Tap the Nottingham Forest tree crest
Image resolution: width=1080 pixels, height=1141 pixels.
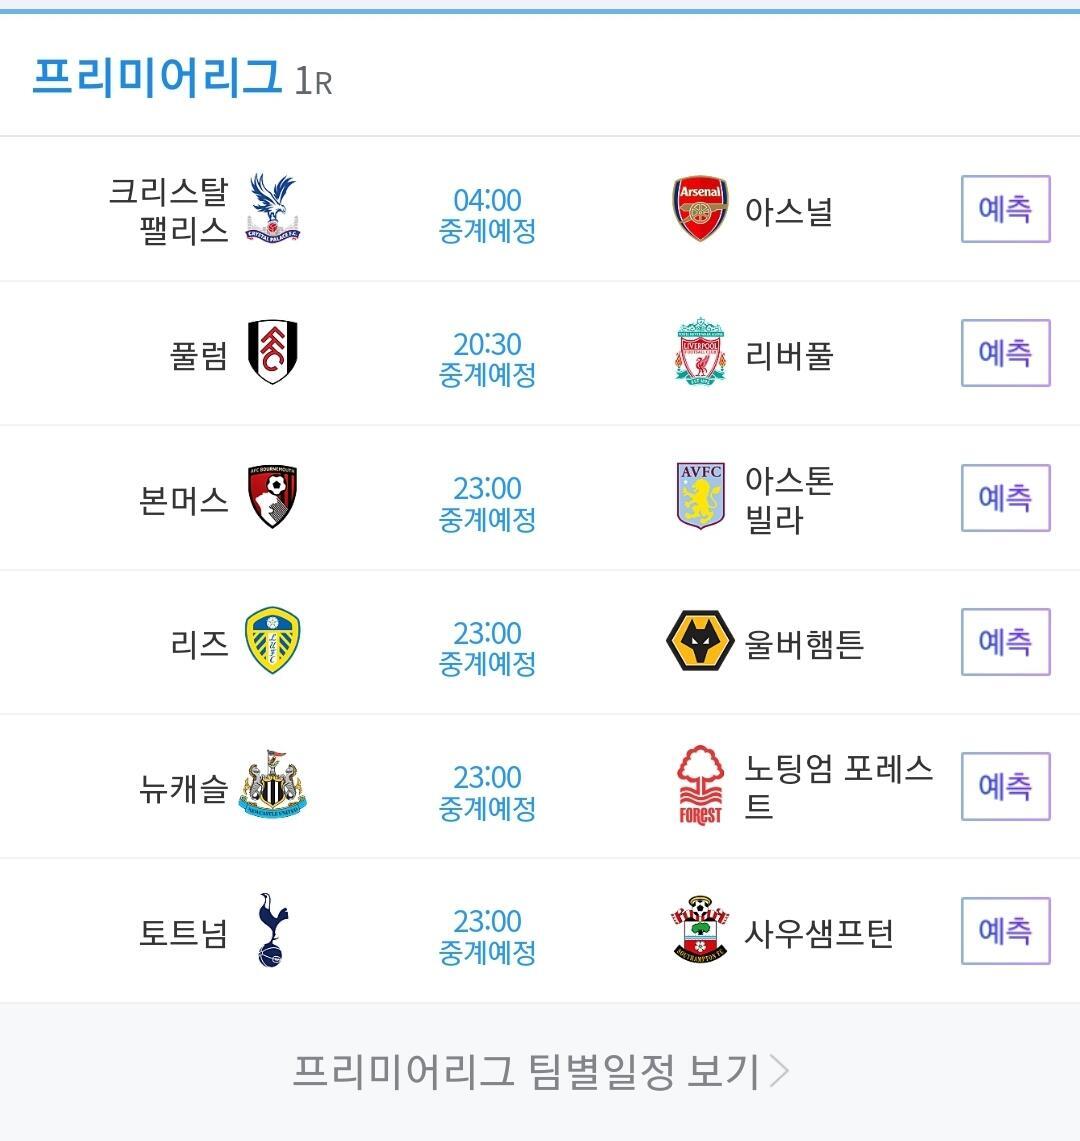coord(700,786)
